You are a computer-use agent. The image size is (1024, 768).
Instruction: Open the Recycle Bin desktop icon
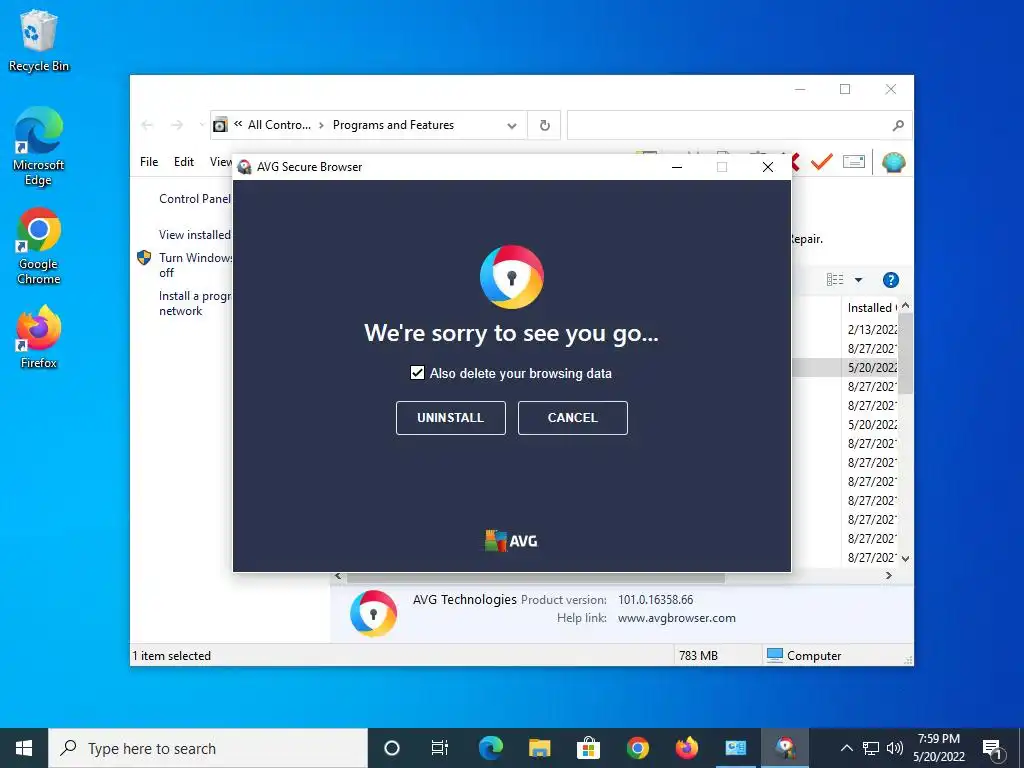[39, 42]
